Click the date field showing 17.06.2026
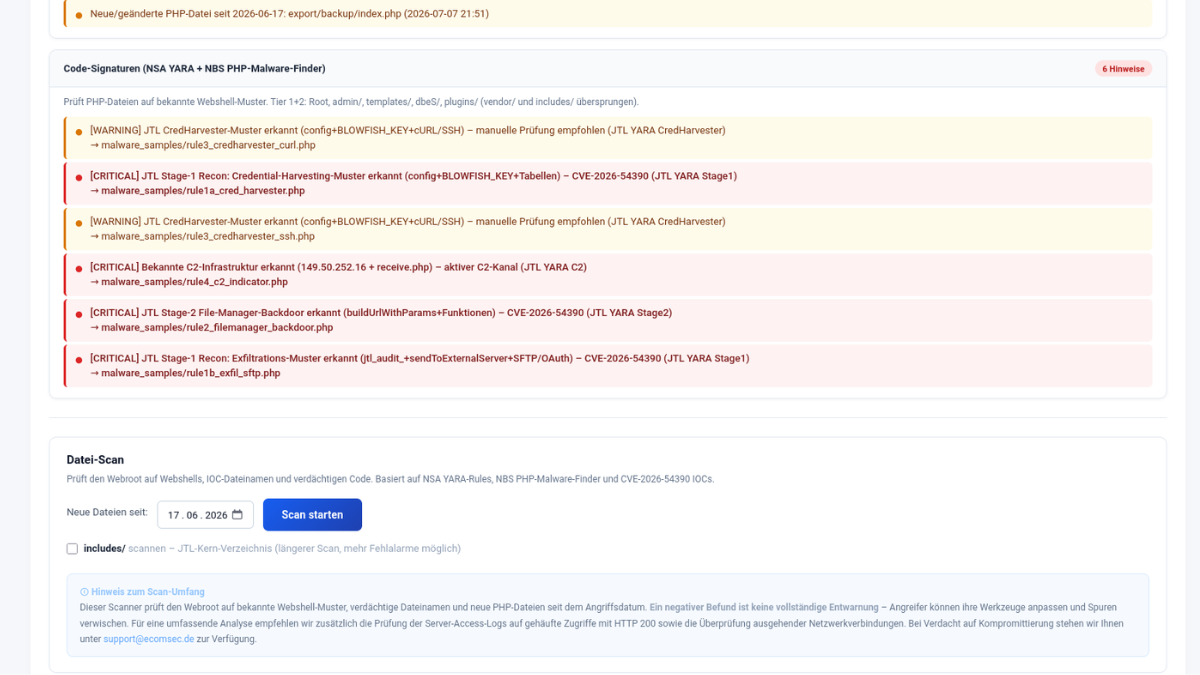Image resolution: width=1200 pixels, height=675 pixels. pyautogui.click(x=205, y=515)
